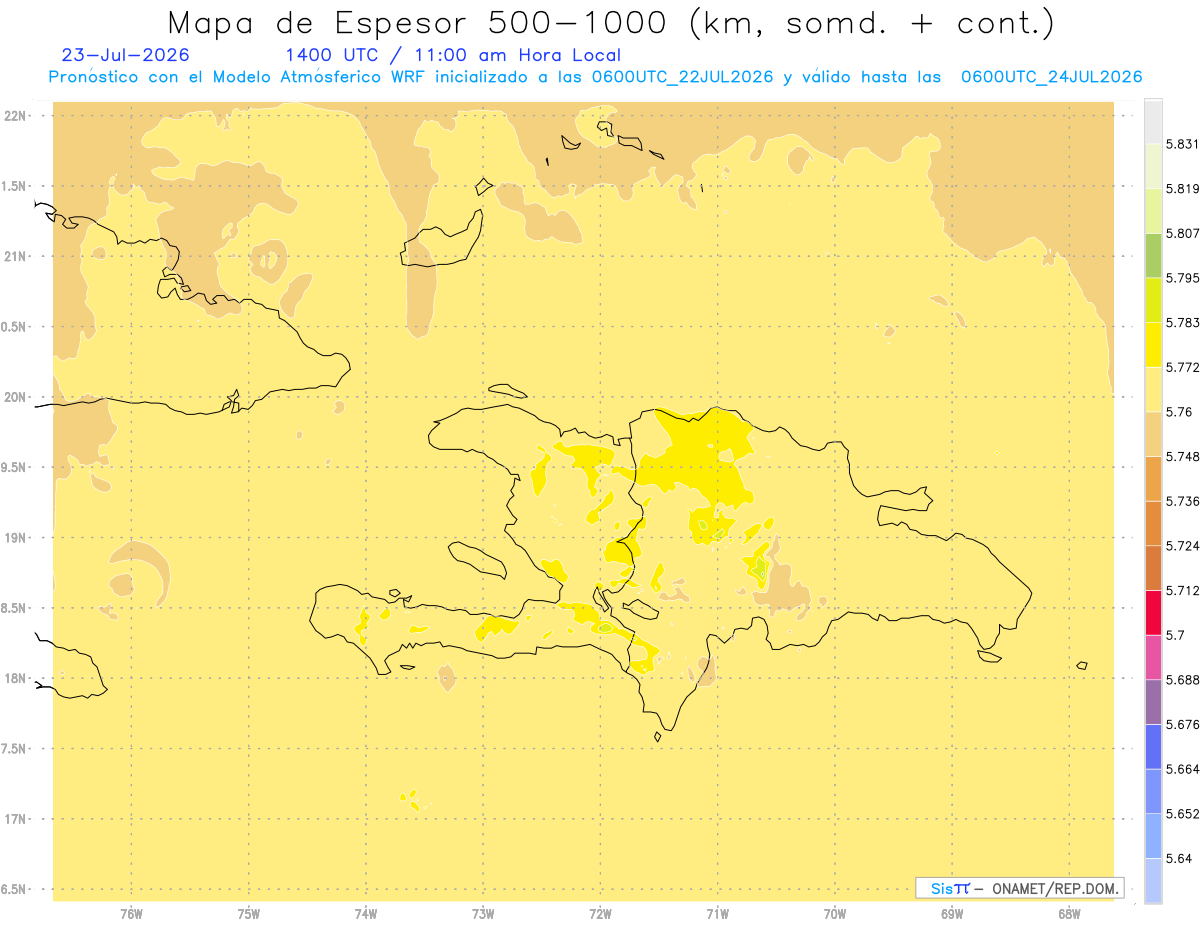Click the 5.819 colorbar value

[x=1183, y=189]
